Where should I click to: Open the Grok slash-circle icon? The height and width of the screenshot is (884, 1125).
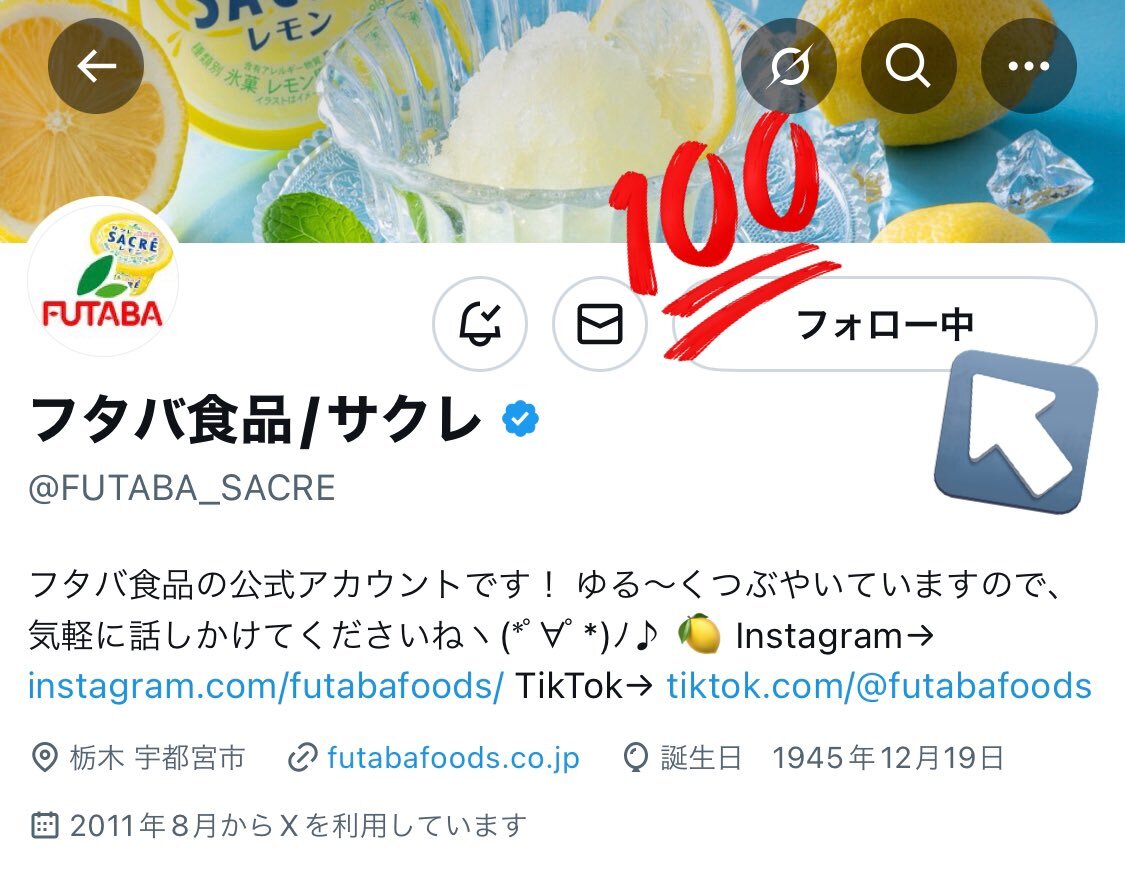[789, 66]
